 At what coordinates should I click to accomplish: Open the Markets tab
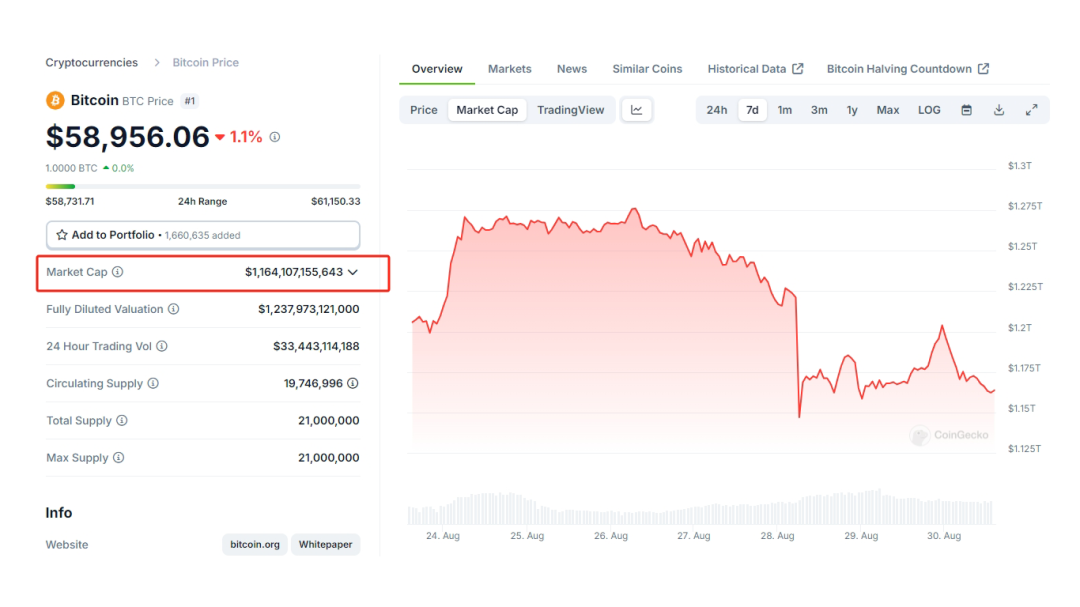click(x=510, y=69)
